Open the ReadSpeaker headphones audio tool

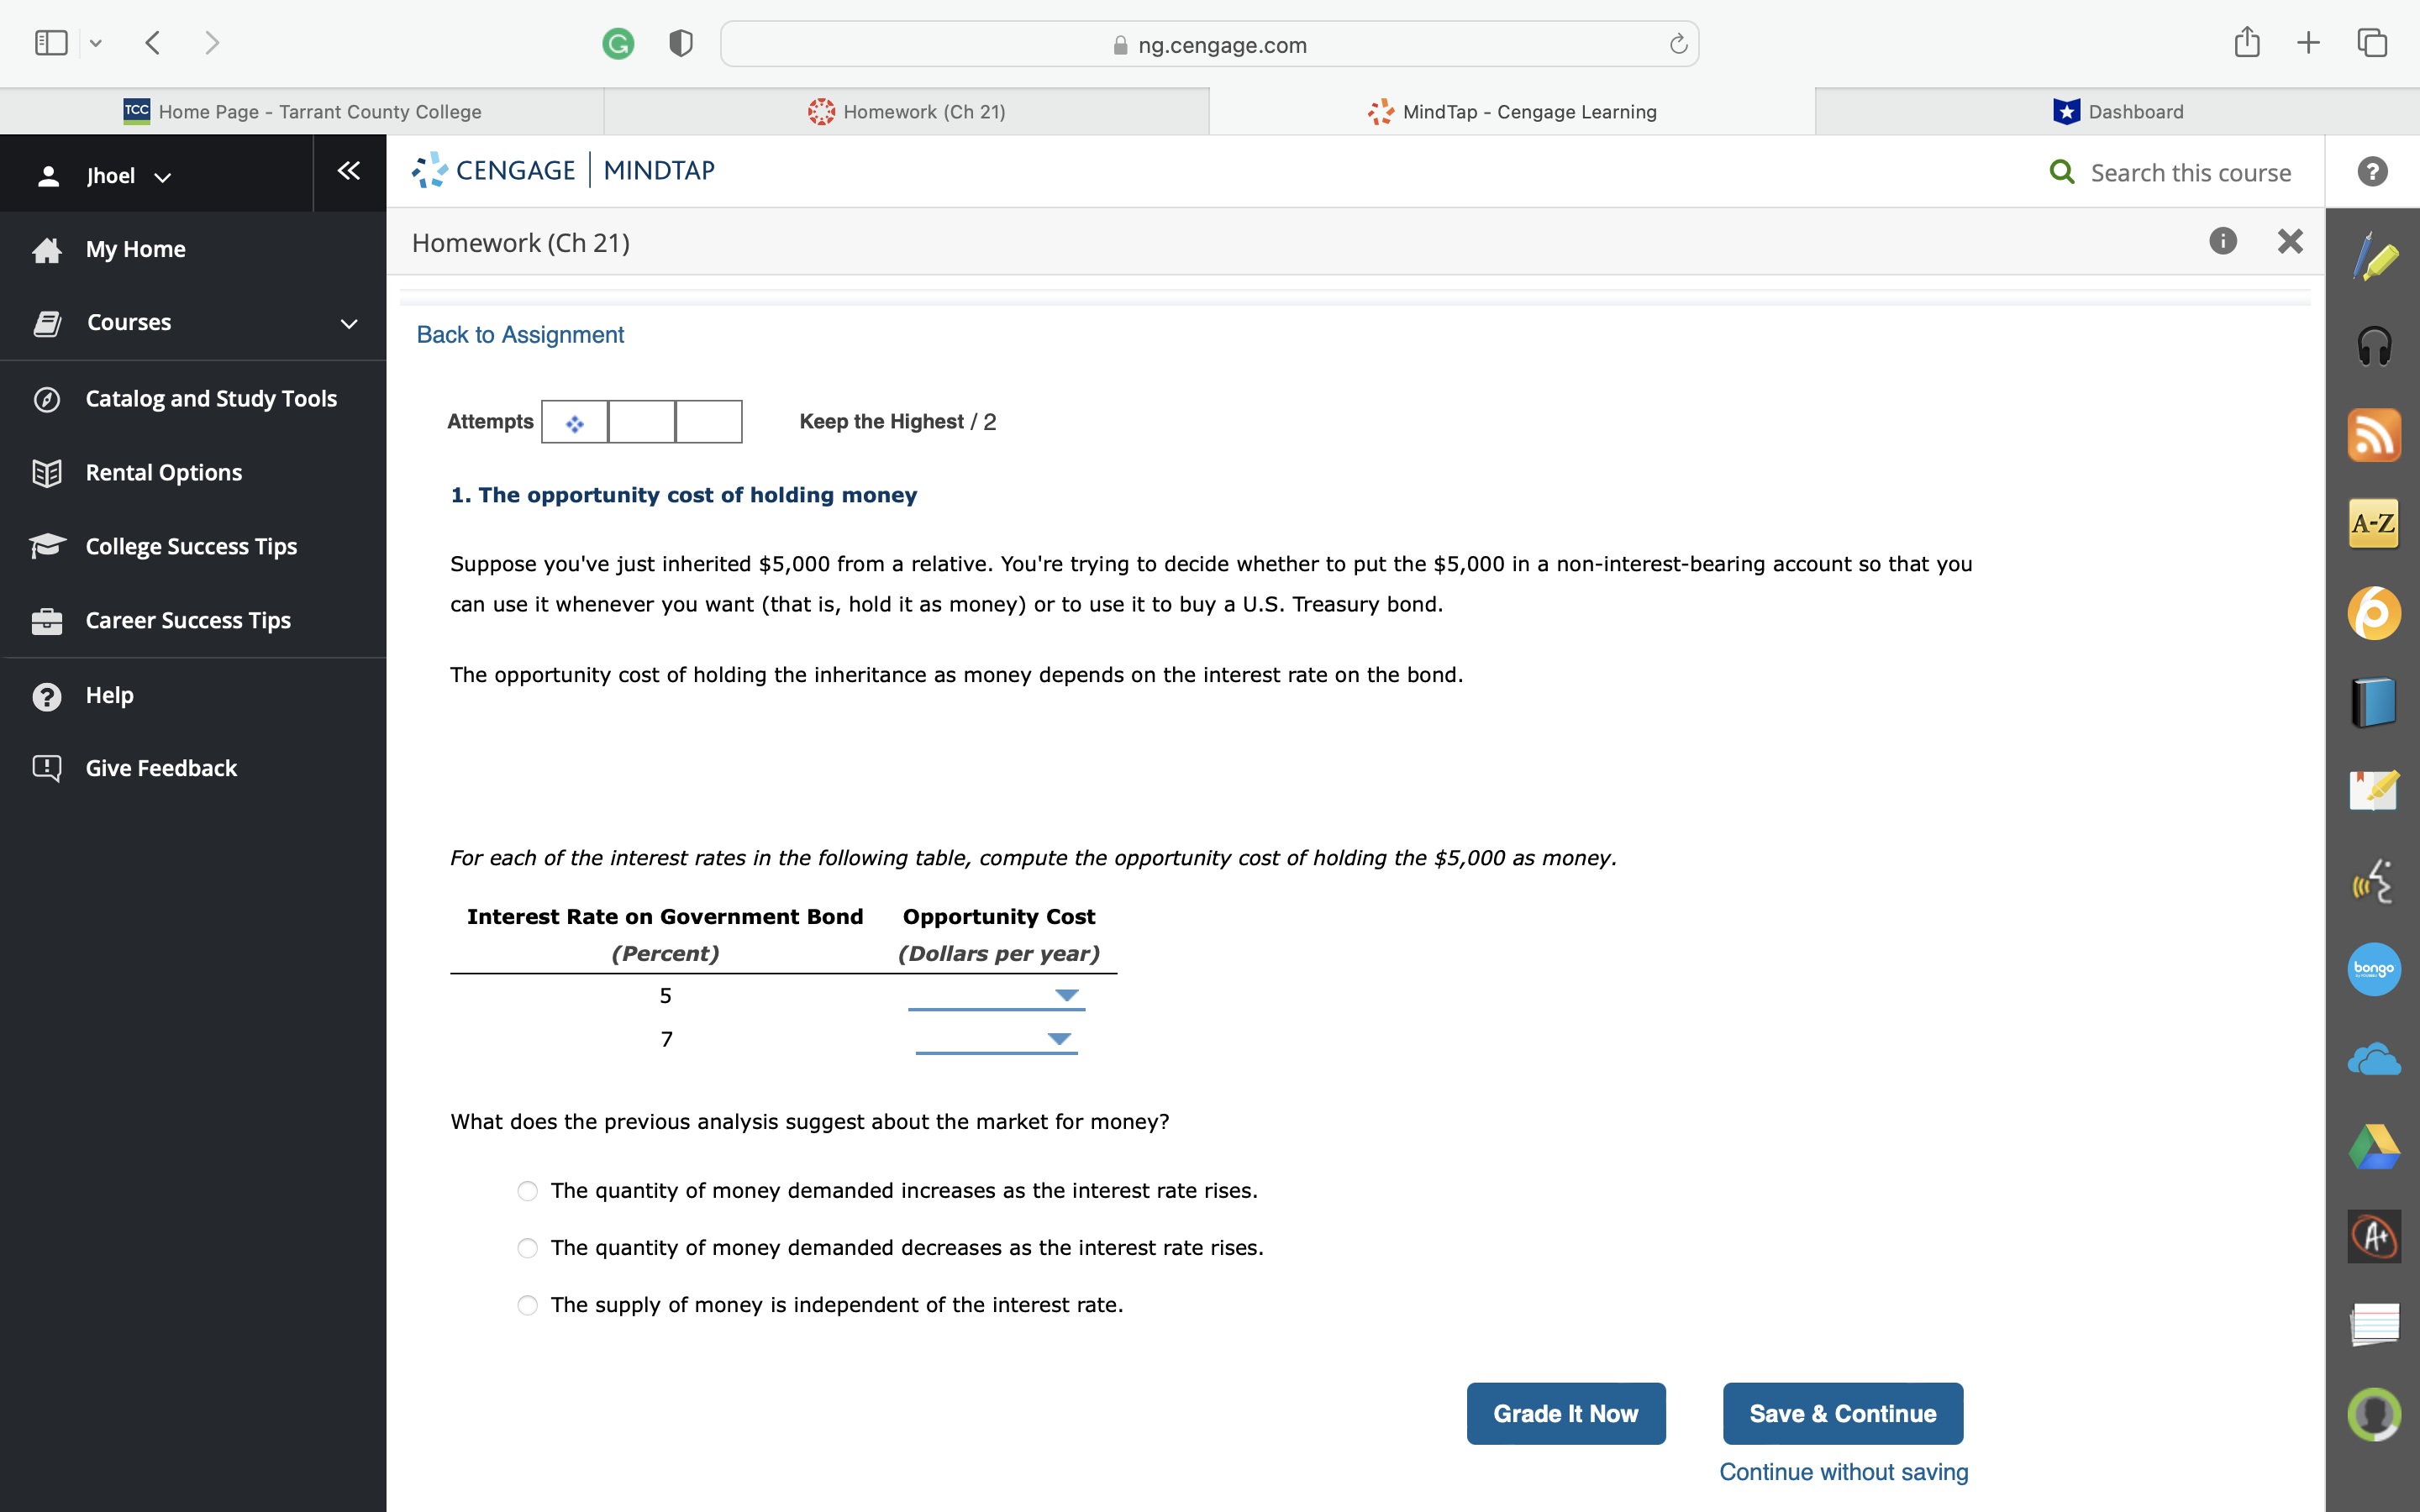click(2374, 345)
